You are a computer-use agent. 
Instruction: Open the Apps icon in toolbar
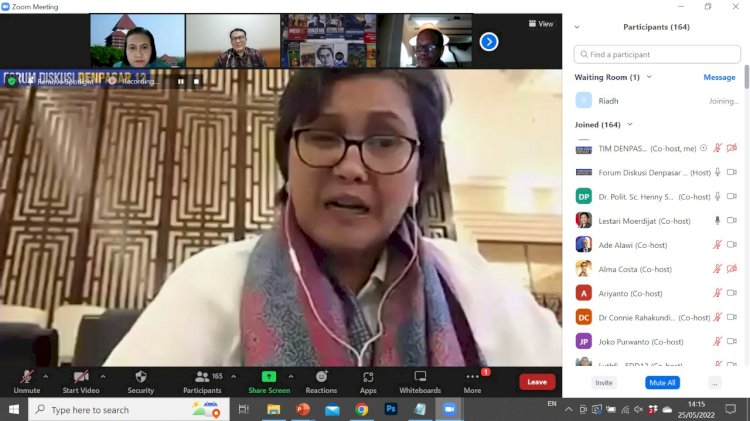tap(368, 377)
